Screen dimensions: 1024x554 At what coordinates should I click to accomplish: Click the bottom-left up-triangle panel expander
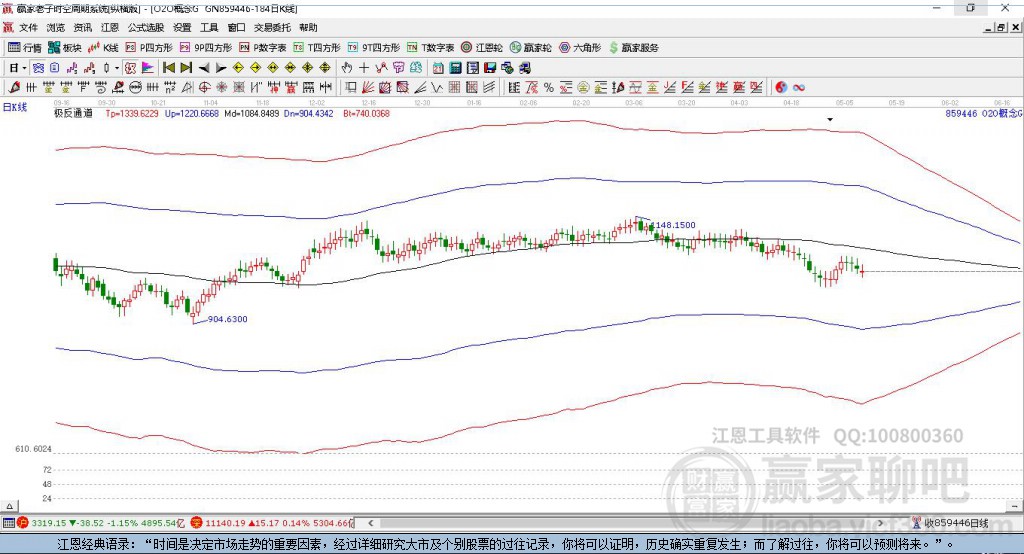(9, 506)
